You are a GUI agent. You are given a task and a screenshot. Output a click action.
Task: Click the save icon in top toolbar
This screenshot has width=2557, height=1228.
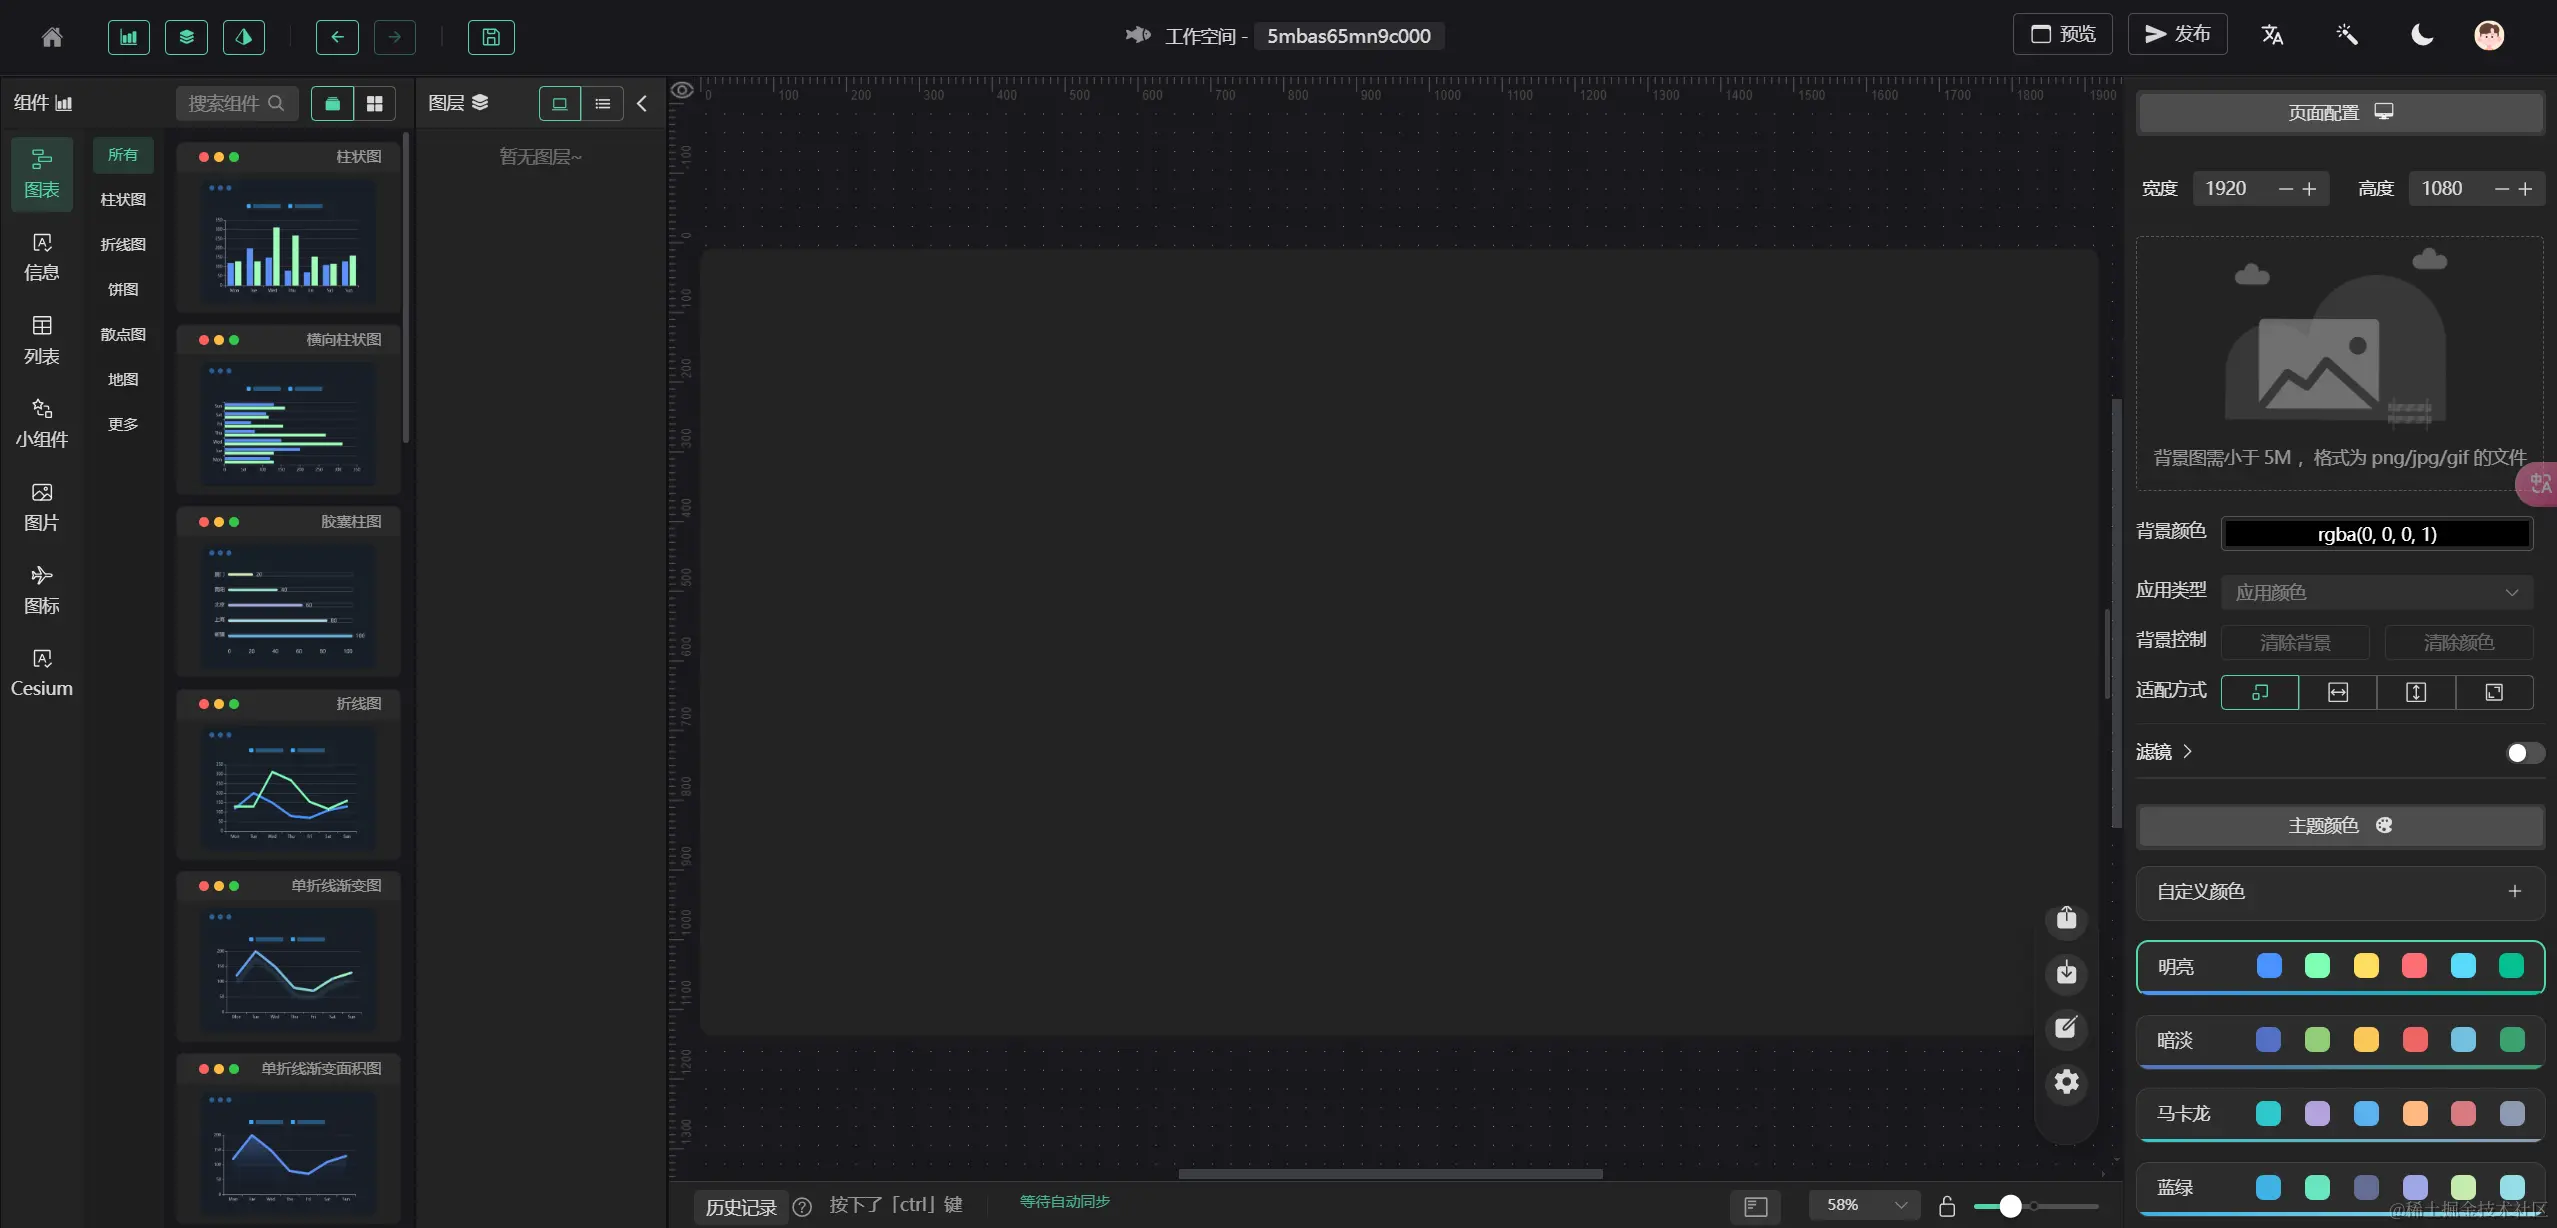coord(491,37)
